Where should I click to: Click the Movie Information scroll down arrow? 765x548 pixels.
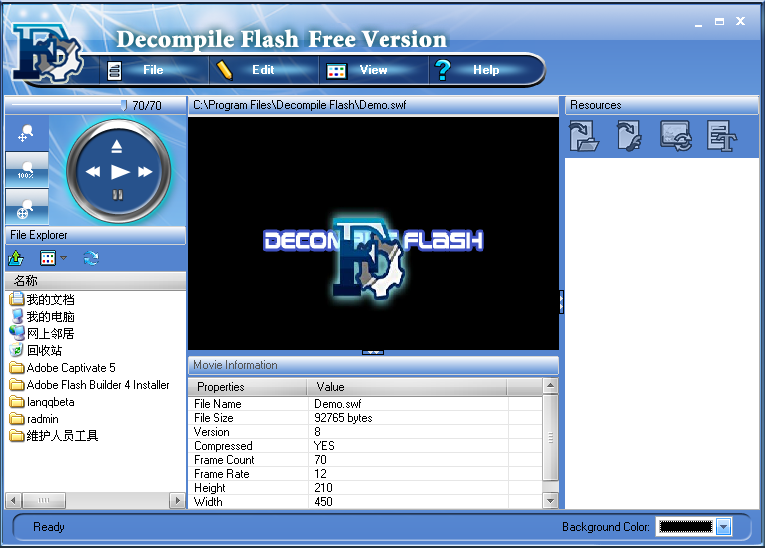(x=550, y=501)
